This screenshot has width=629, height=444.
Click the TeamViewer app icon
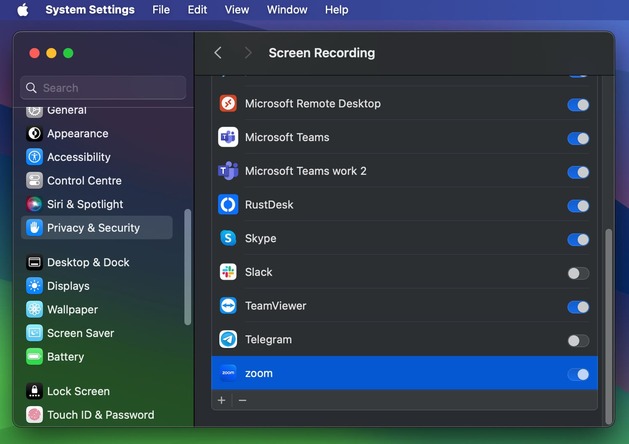tap(228, 306)
